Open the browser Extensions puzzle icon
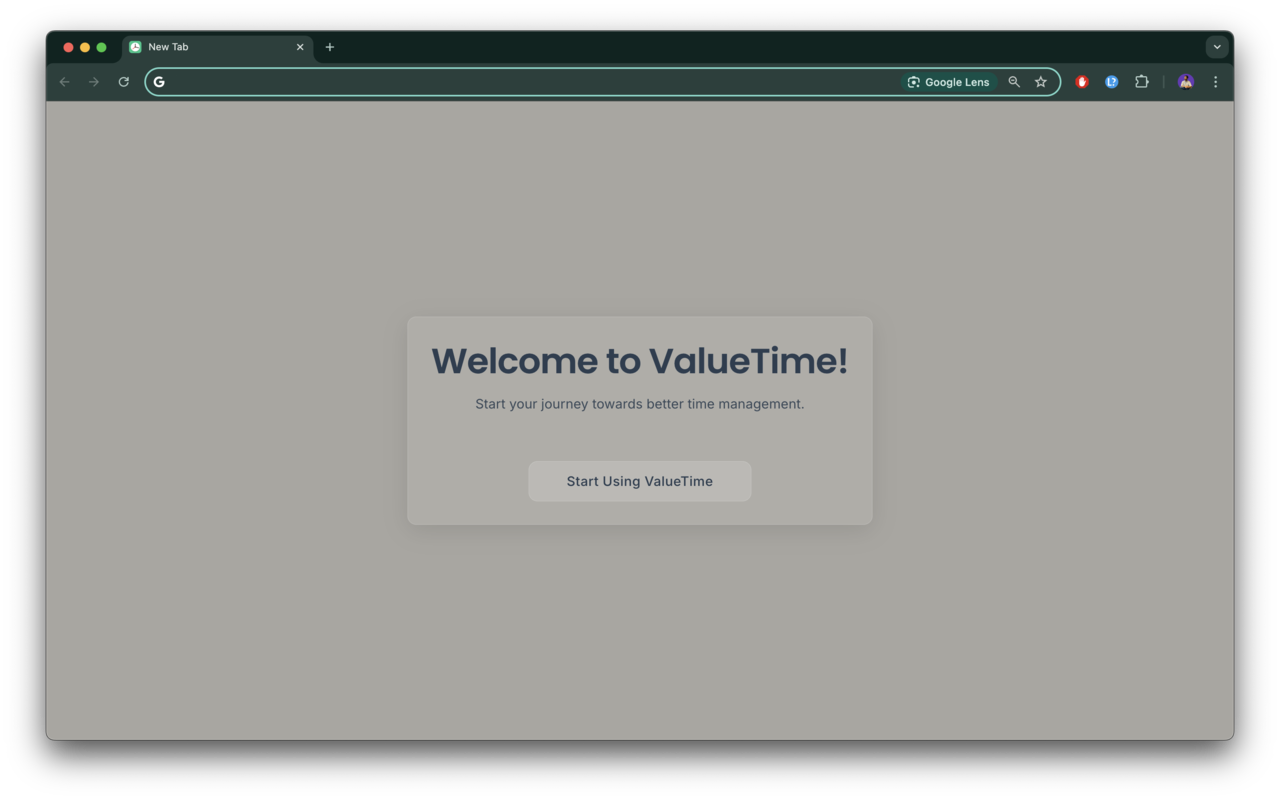 1142,81
